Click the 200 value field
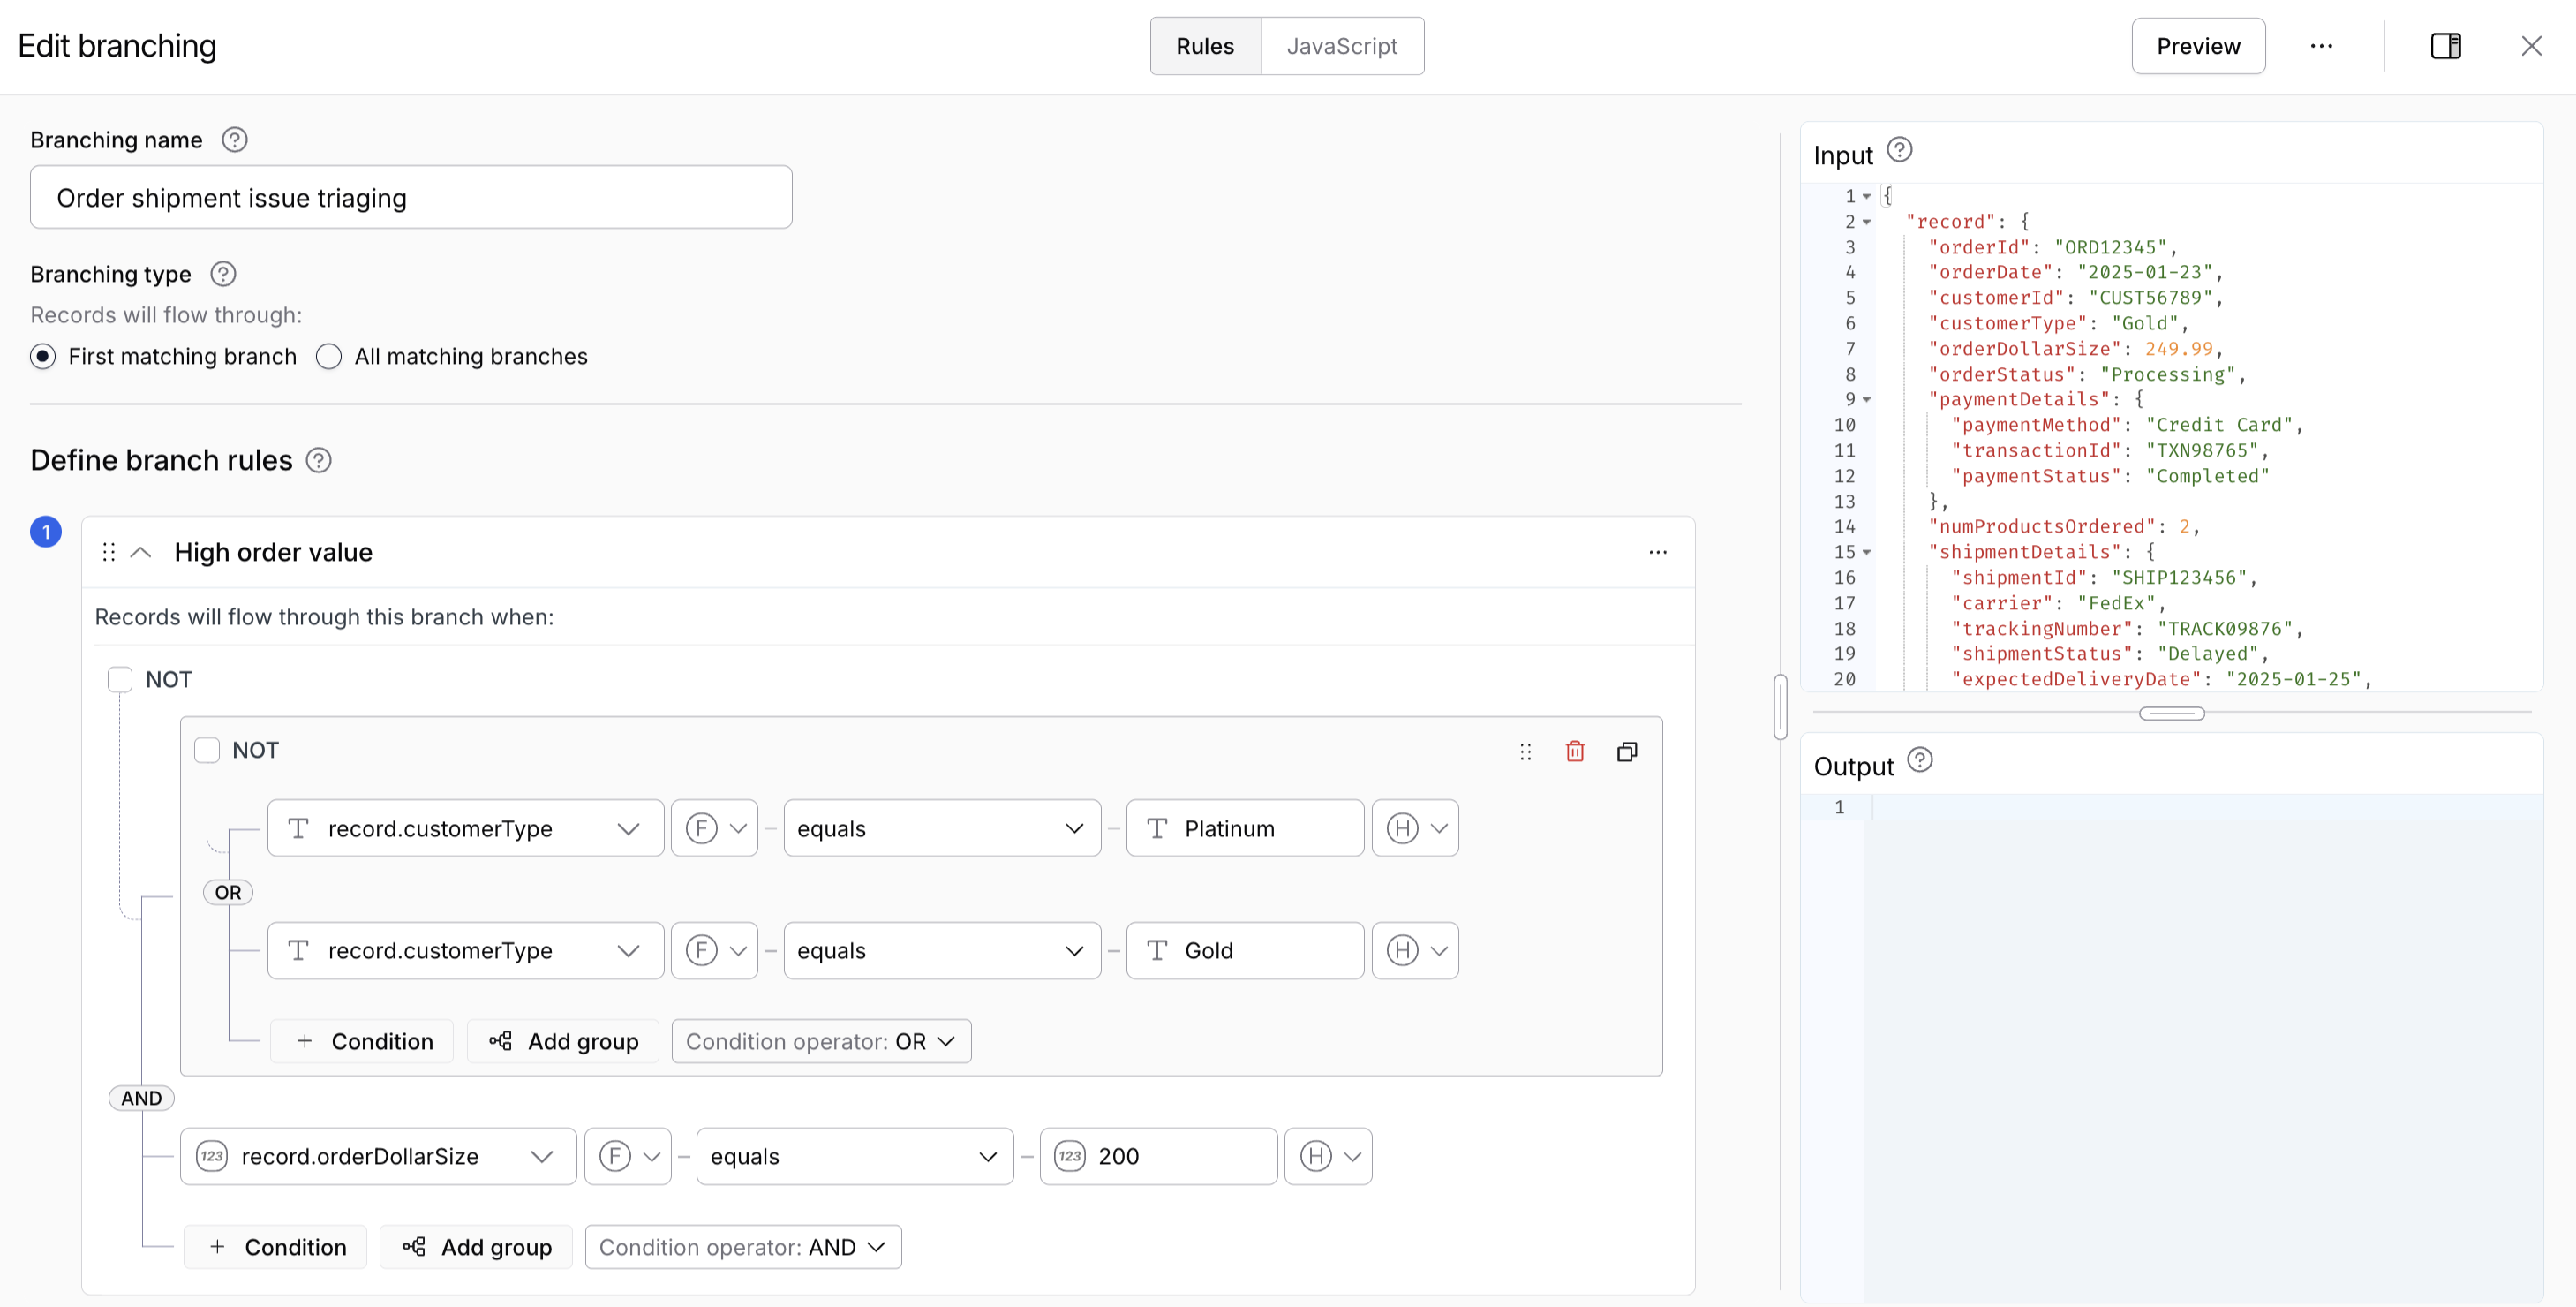This screenshot has height=1307, width=2576. pyautogui.click(x=1158, y=1157)
